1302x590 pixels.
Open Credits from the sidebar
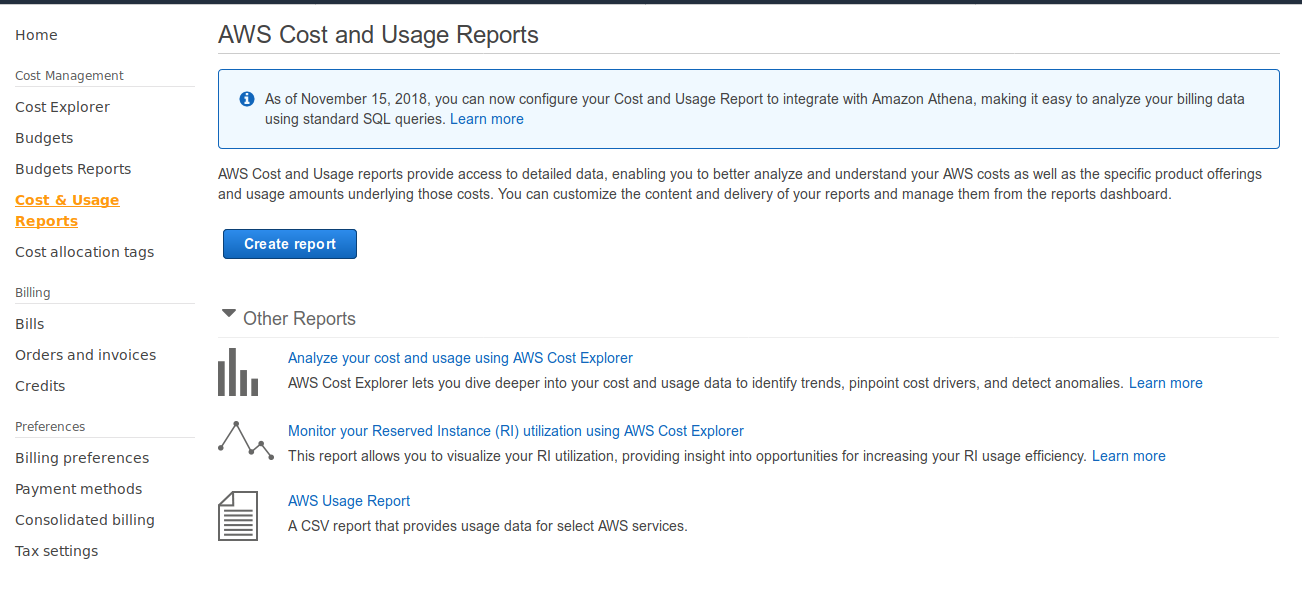coord(40,386)
